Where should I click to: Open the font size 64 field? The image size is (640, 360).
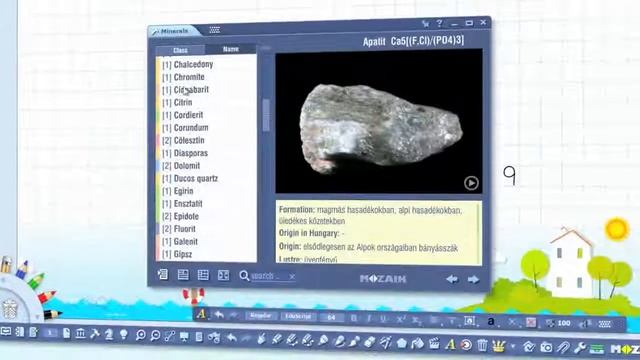click(331, 318)
